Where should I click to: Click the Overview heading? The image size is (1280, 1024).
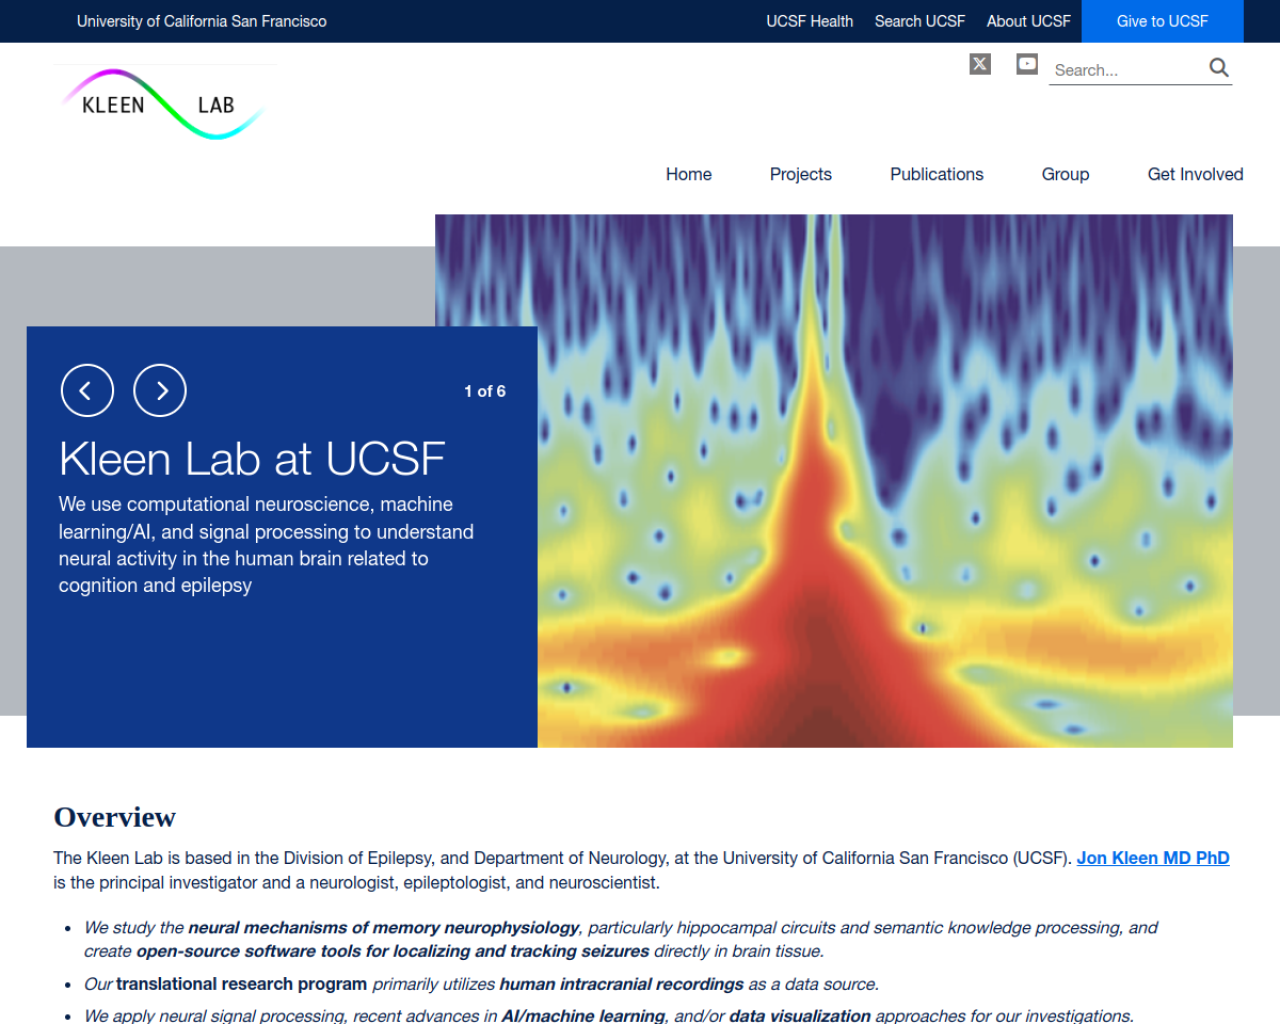[114, 817]
